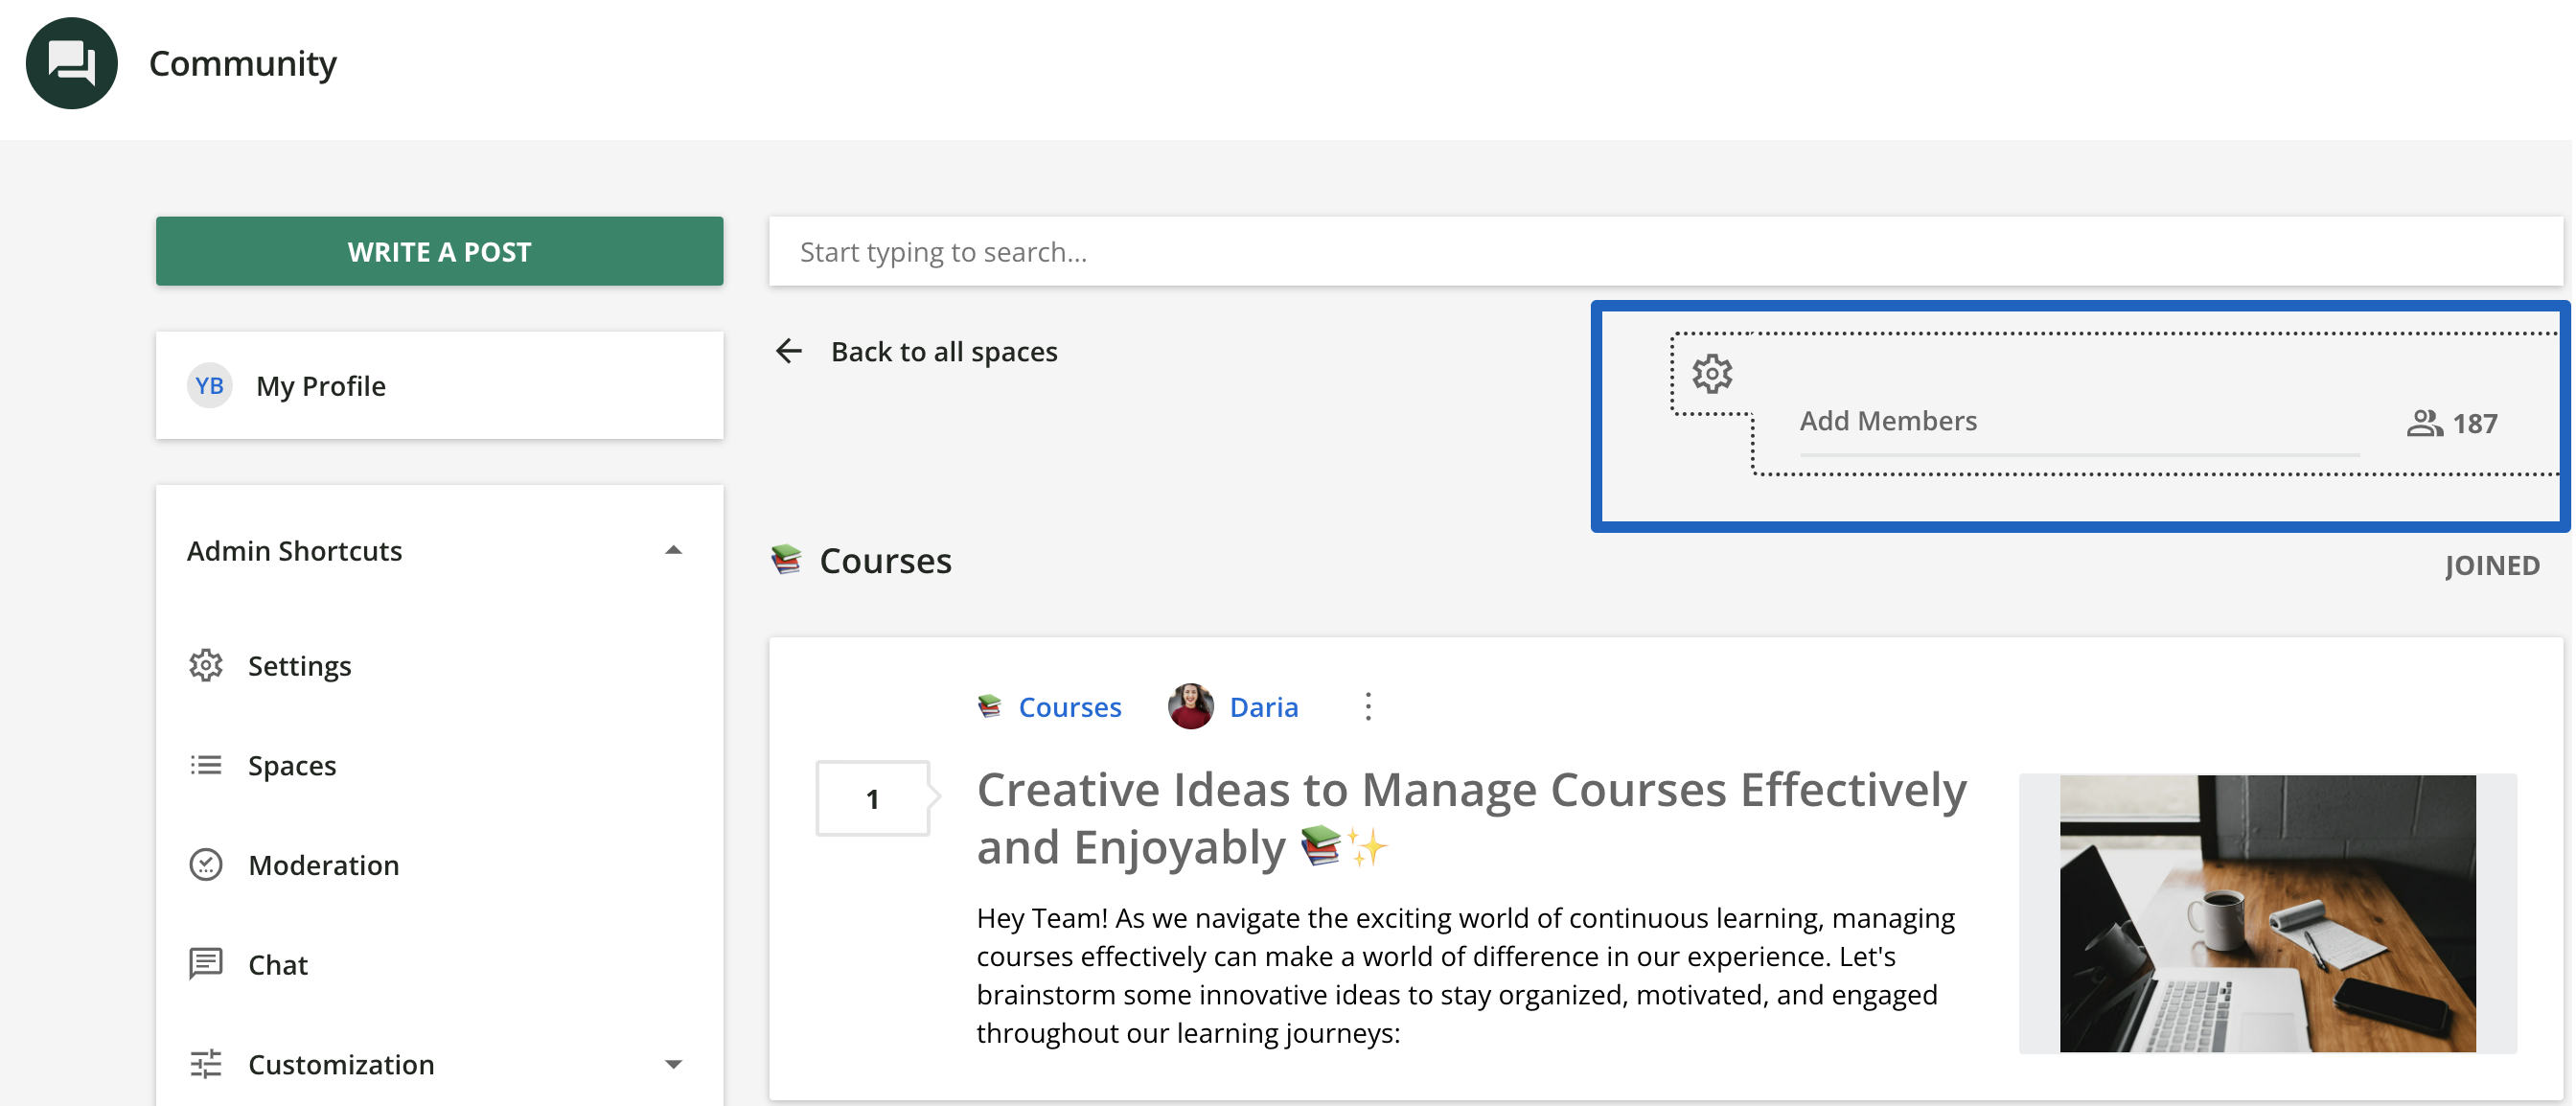The width and height of the screenshot is (2576, 1106).
Task: Click the Spaces list icon
Action: (x=206, y=765)
